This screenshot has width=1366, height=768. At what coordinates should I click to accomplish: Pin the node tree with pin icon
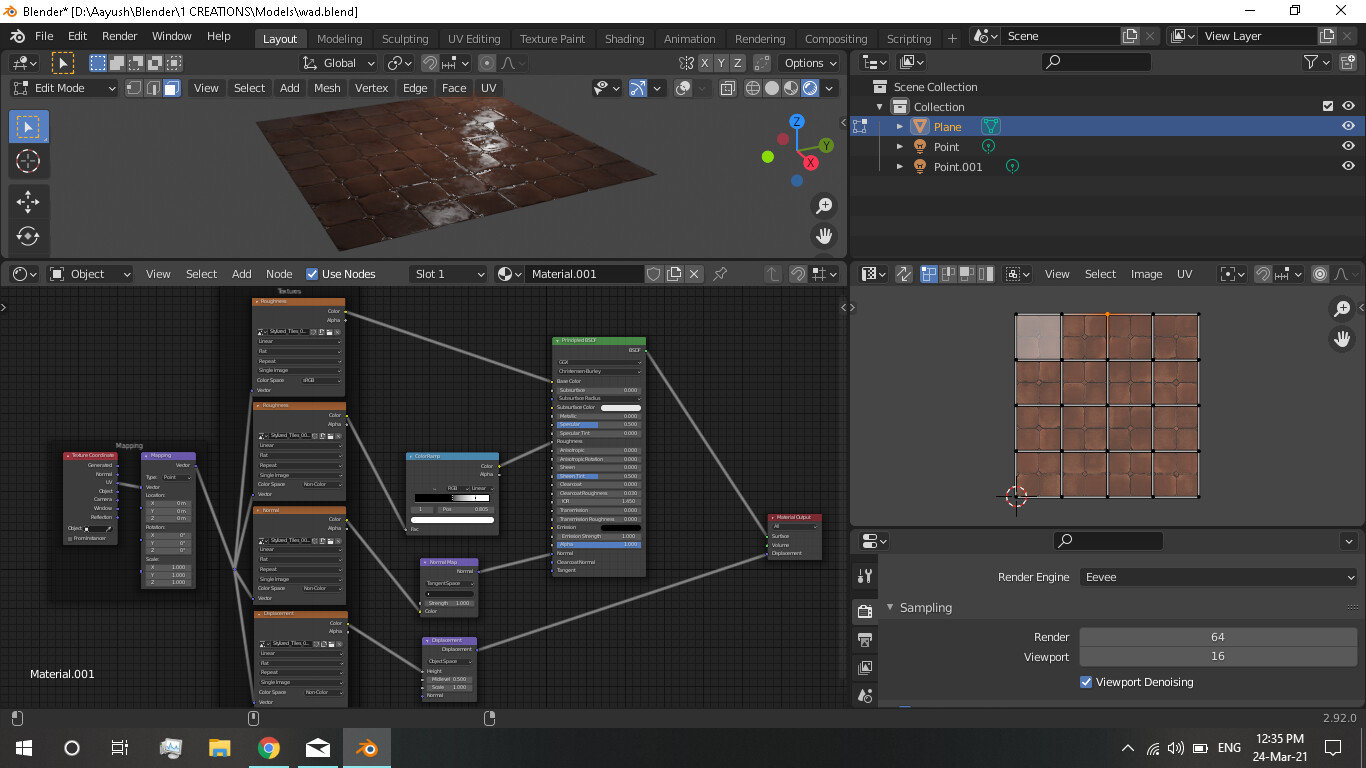[720, 274]
